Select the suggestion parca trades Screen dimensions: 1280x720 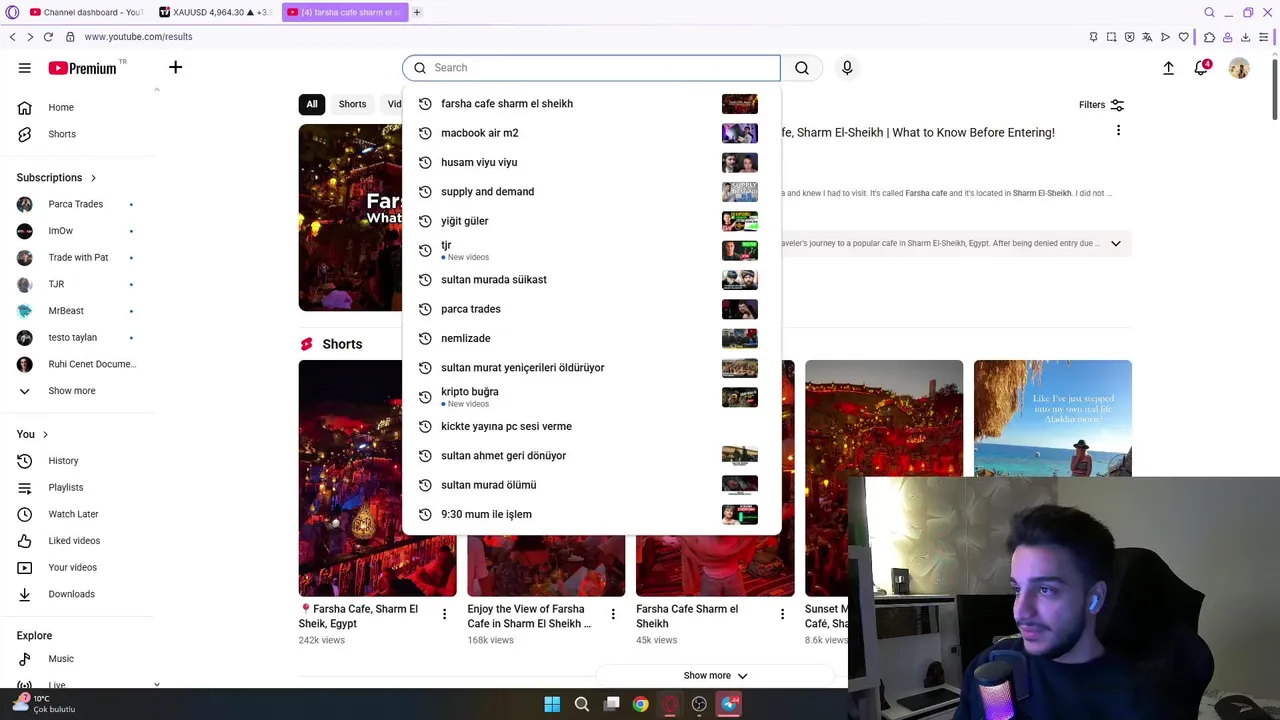click(591, 309)
